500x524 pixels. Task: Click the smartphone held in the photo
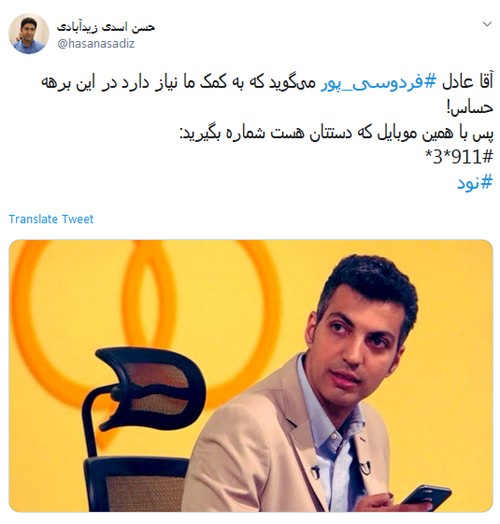pos(426,495)
